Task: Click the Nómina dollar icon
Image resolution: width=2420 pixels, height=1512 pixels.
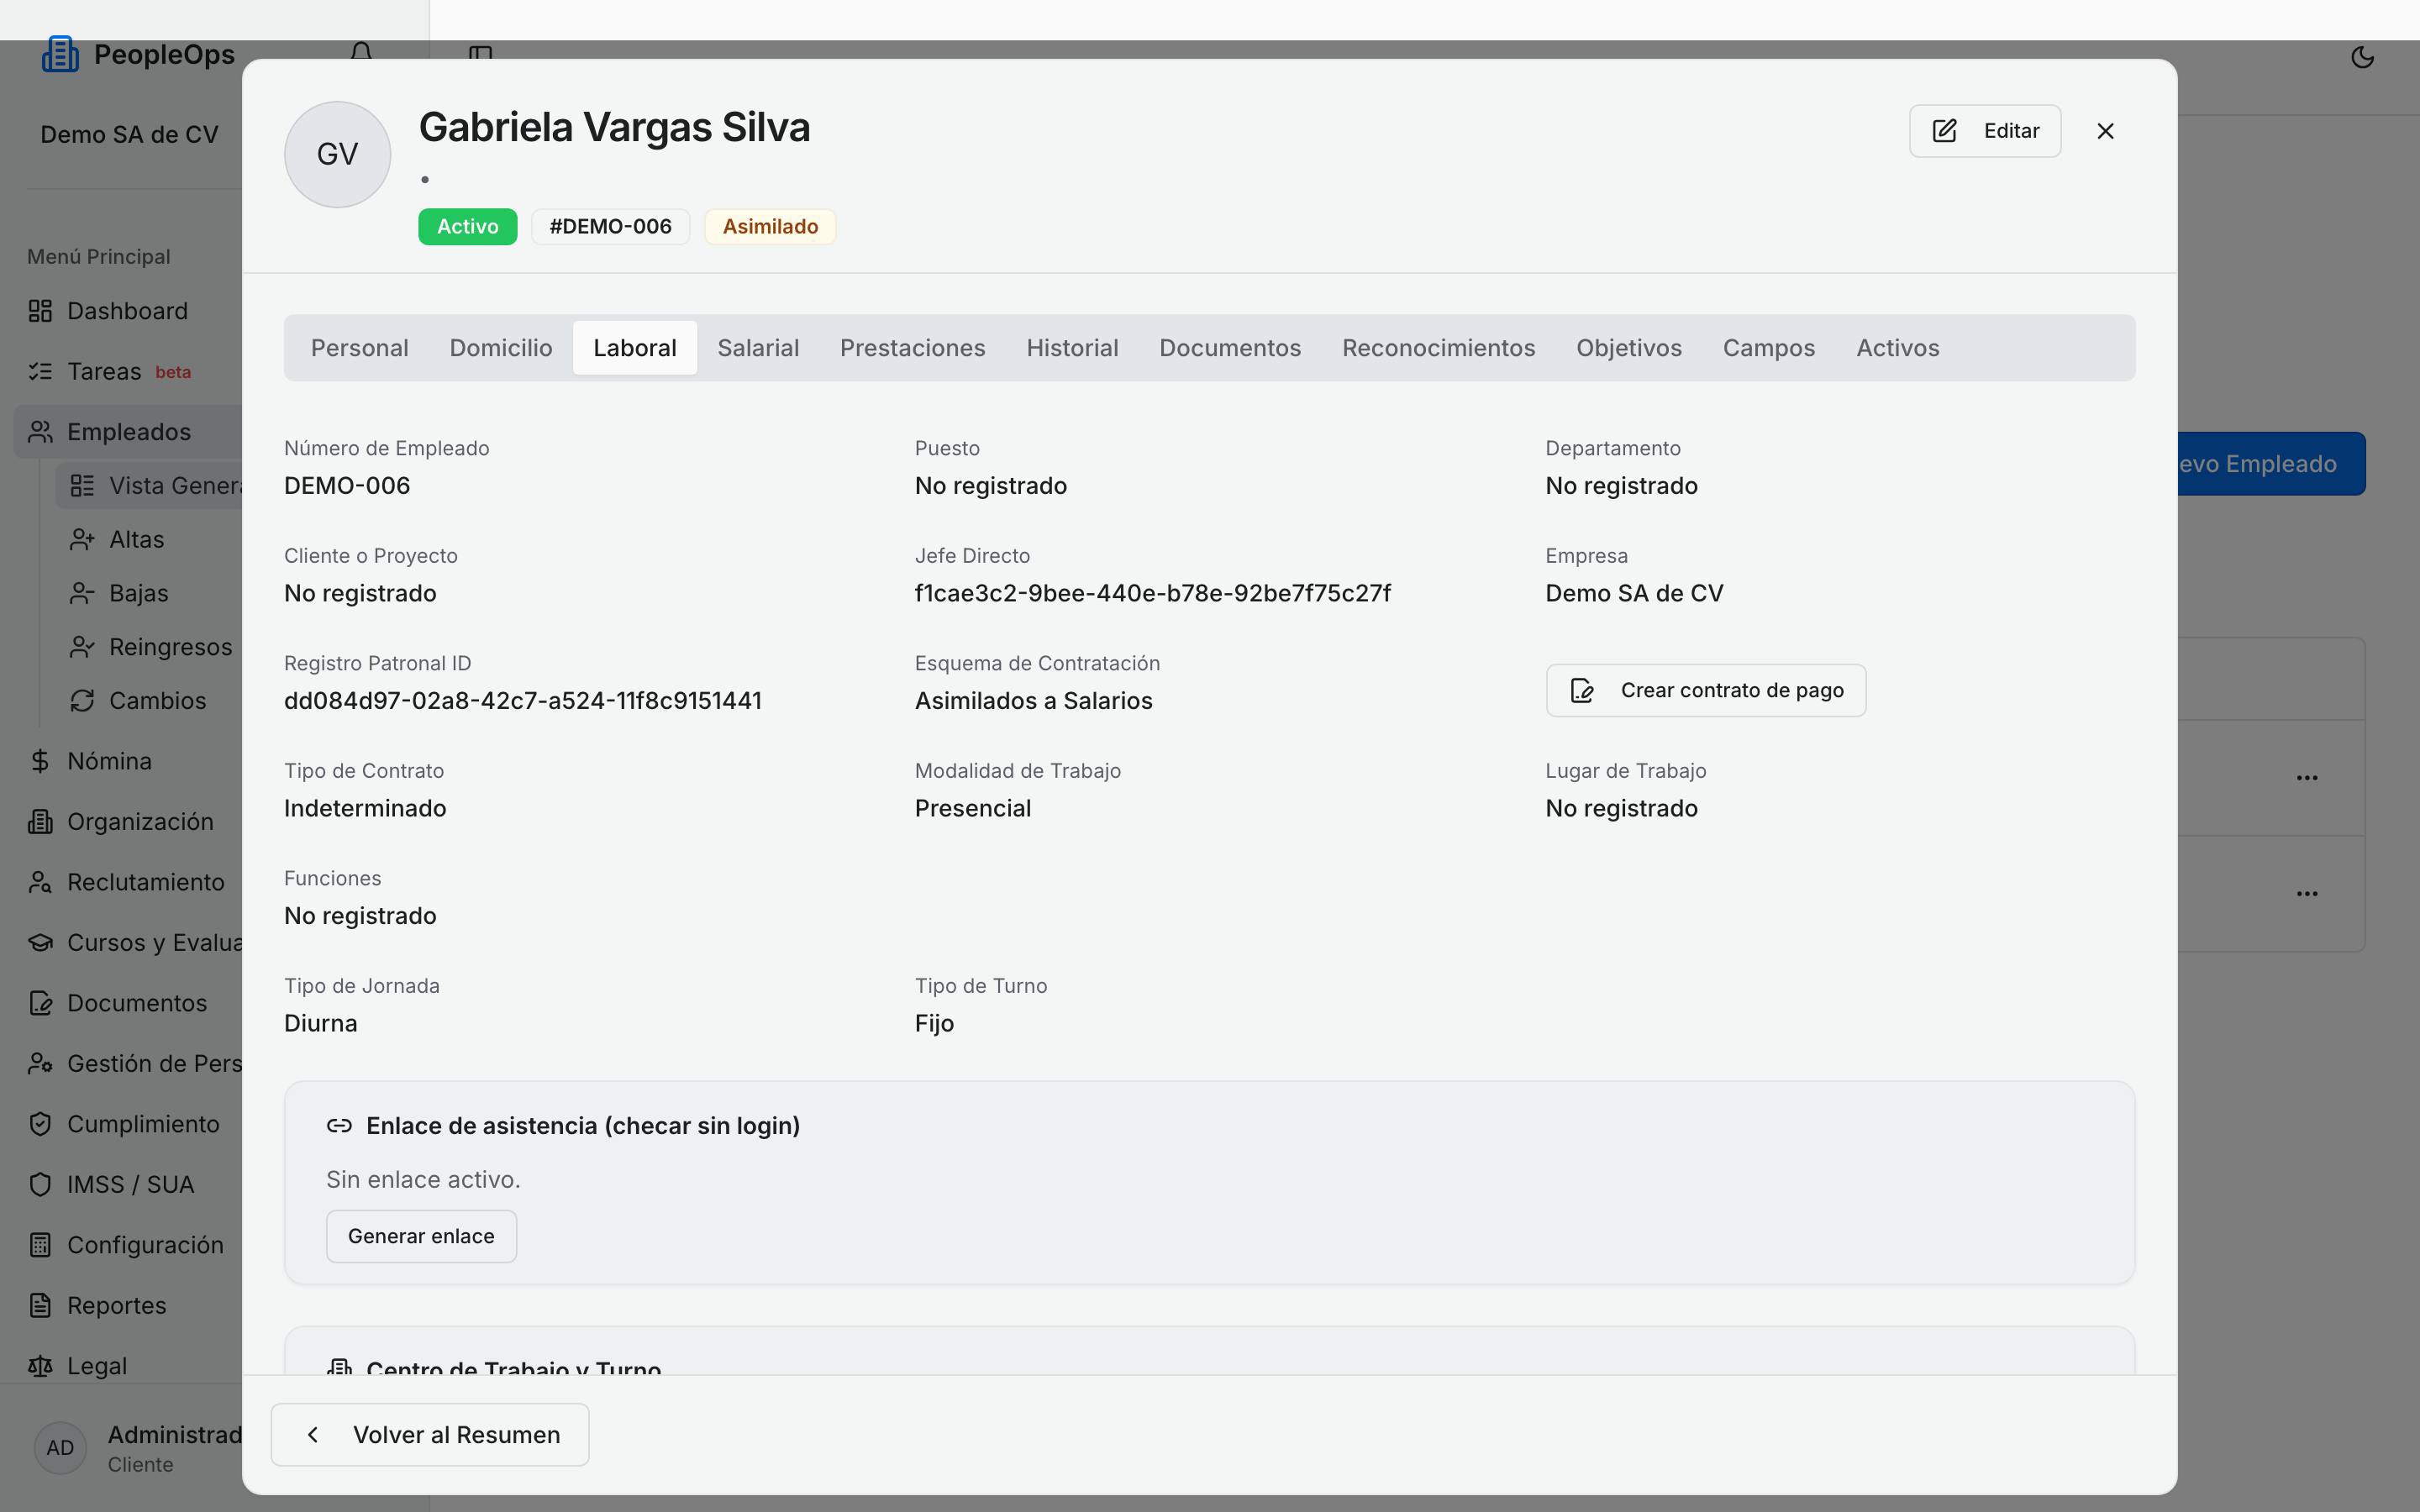Action: [40, 761]
